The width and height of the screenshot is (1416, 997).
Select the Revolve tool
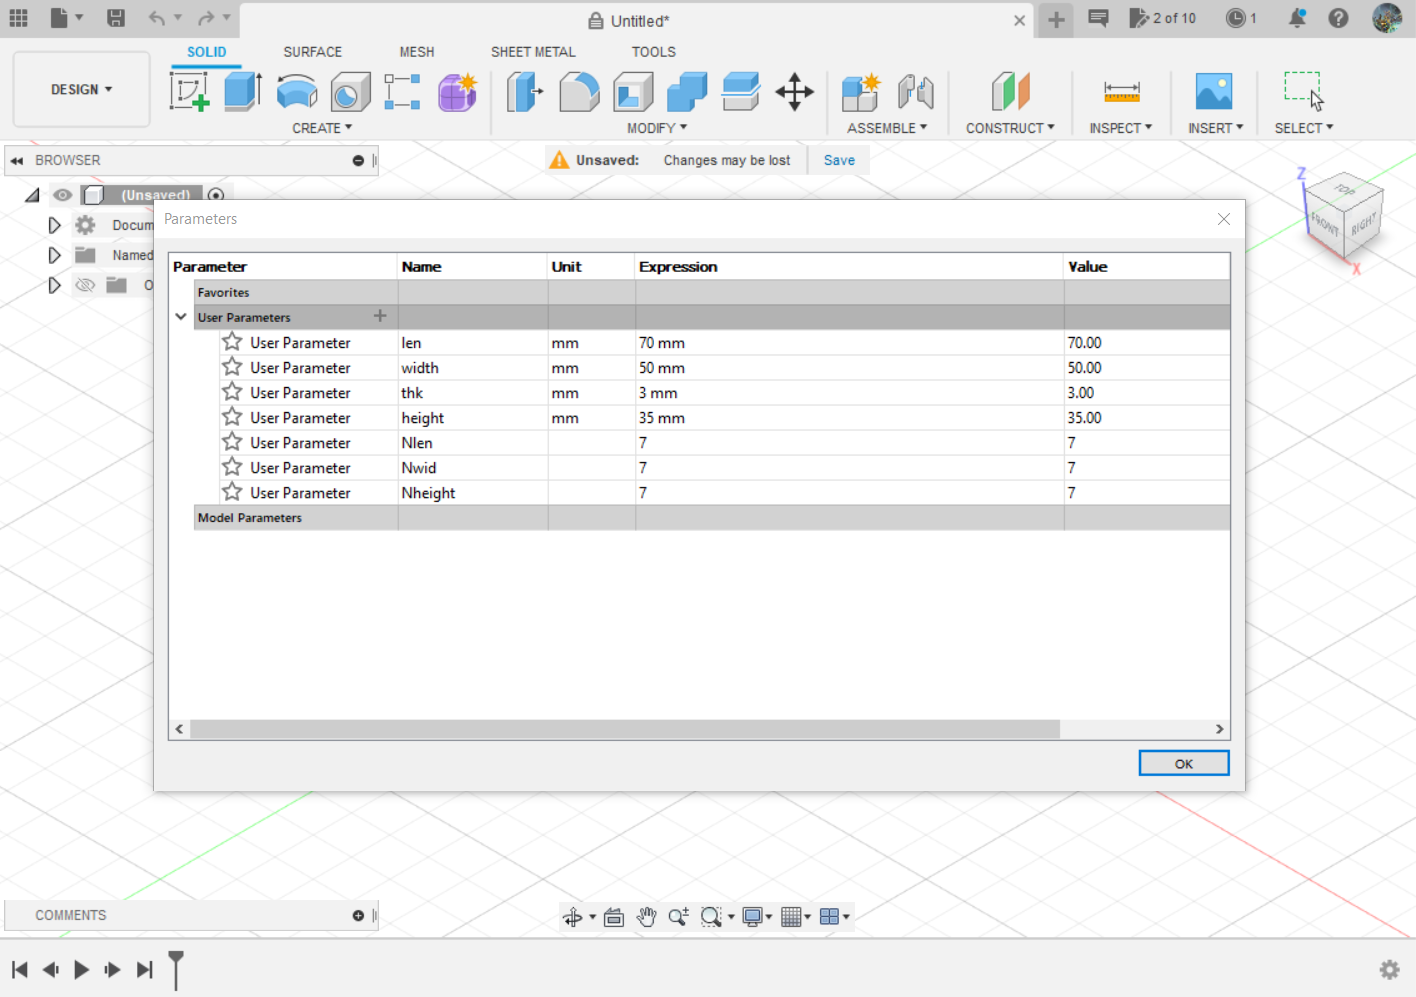coord(297,92)
